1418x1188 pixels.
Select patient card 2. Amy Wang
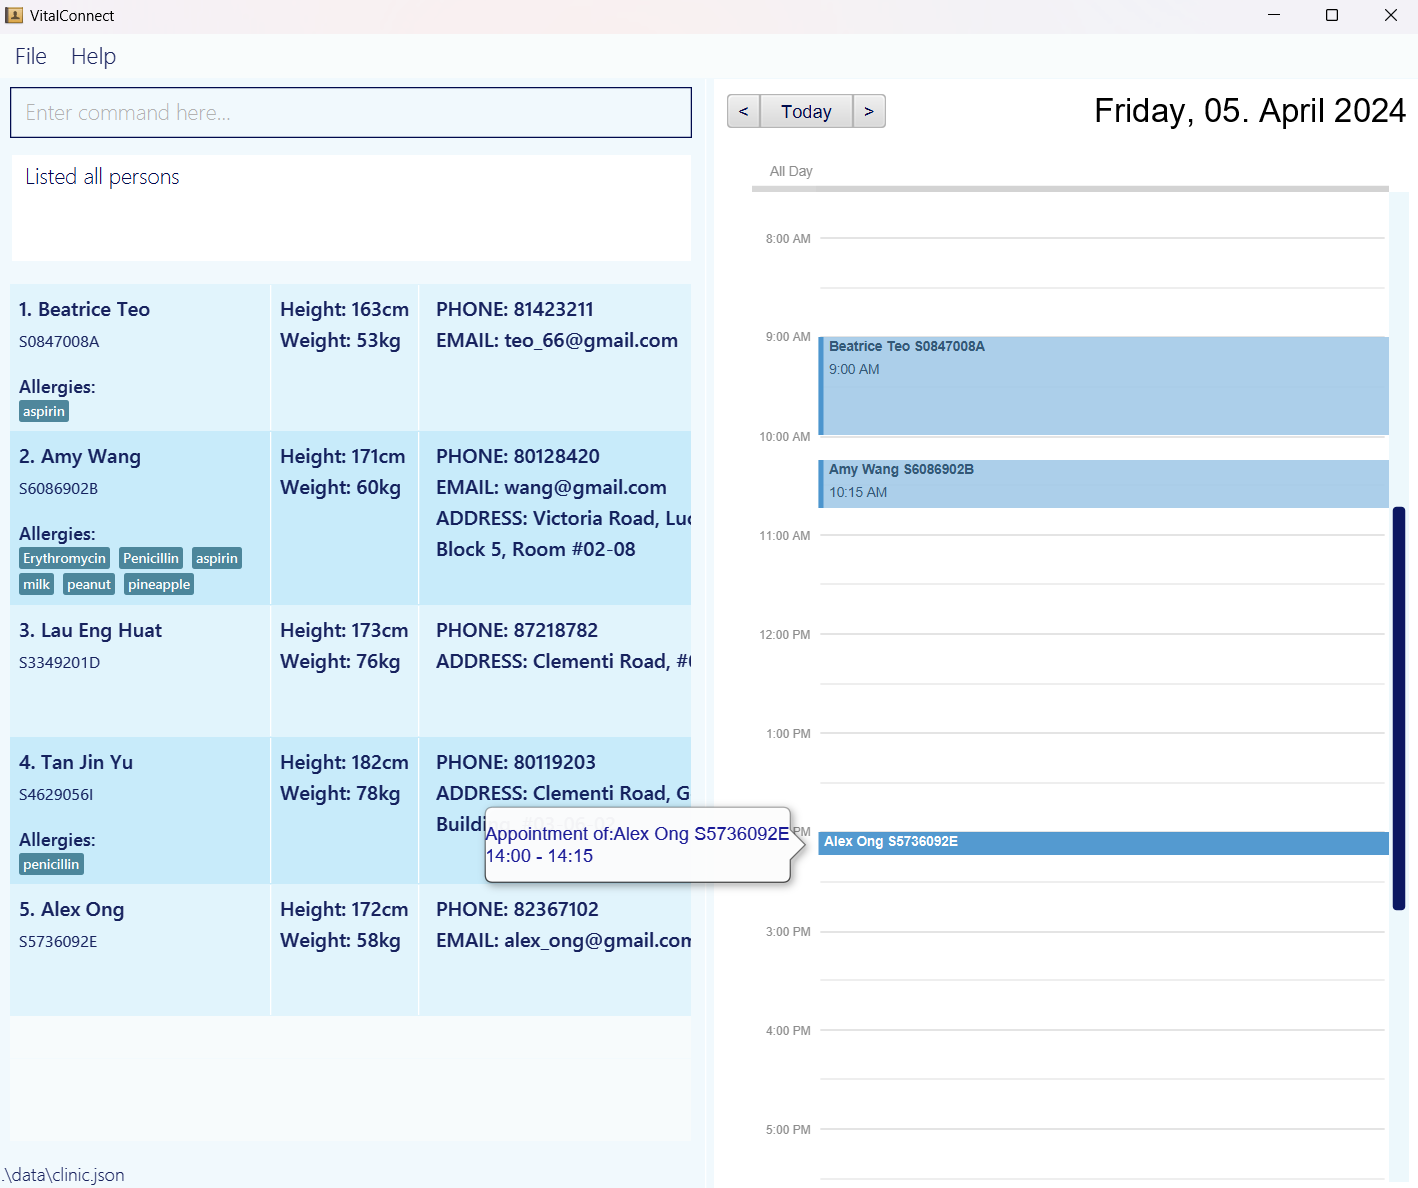tap(351, 518)
